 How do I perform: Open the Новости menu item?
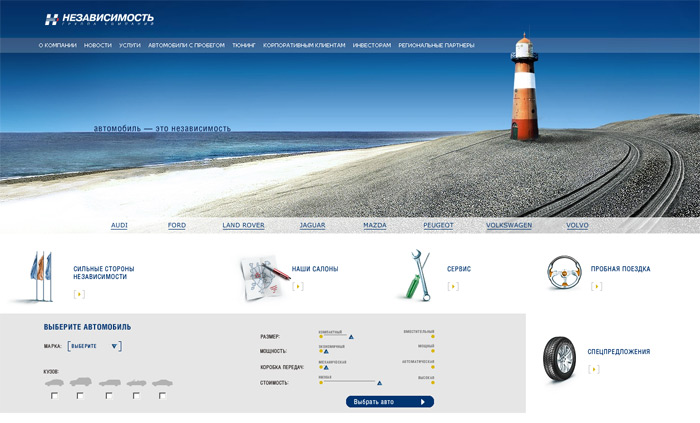coord(98,46)
